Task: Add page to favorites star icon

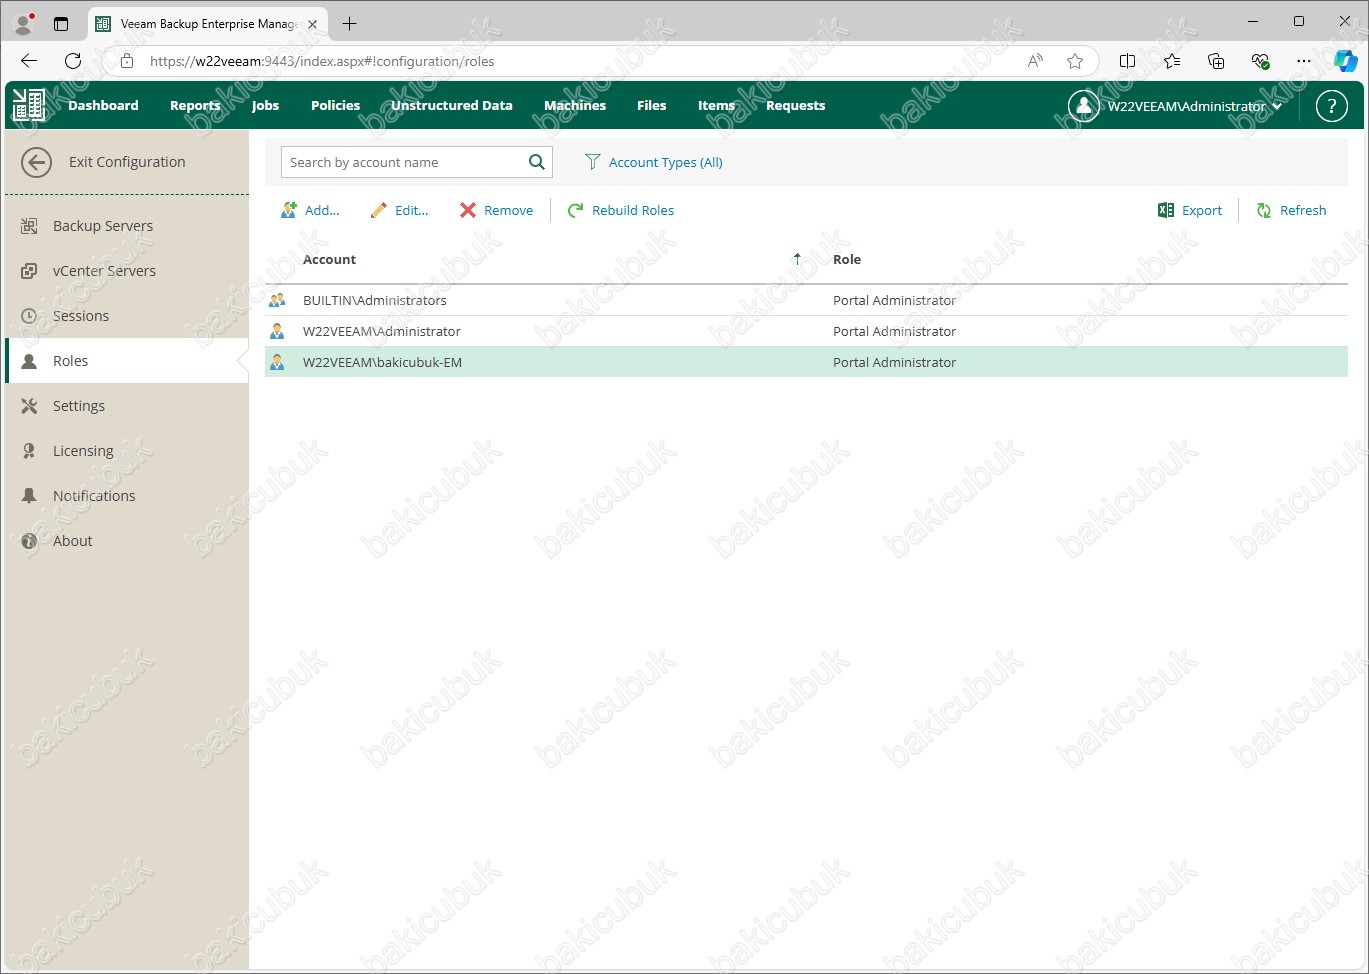Action: click(1075, 61)
